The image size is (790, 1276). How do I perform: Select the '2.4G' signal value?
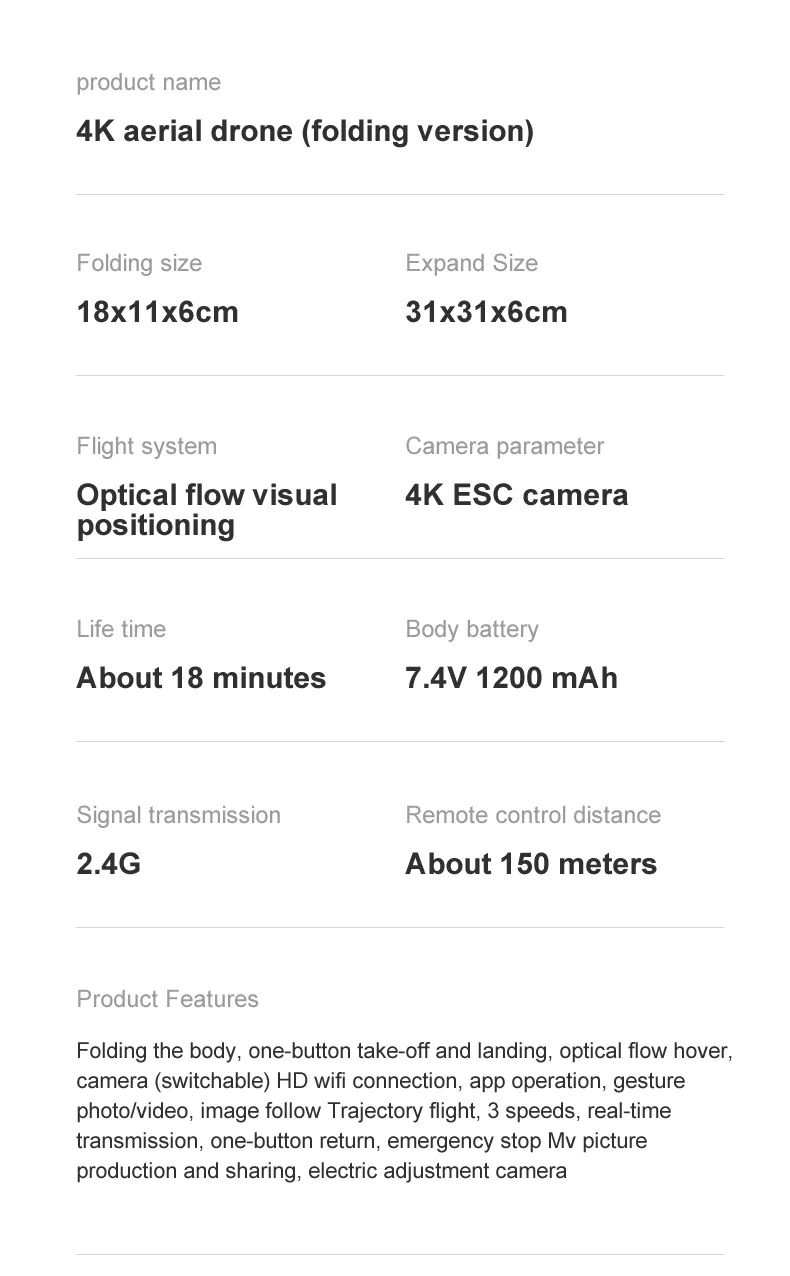[x=108, y=864]
